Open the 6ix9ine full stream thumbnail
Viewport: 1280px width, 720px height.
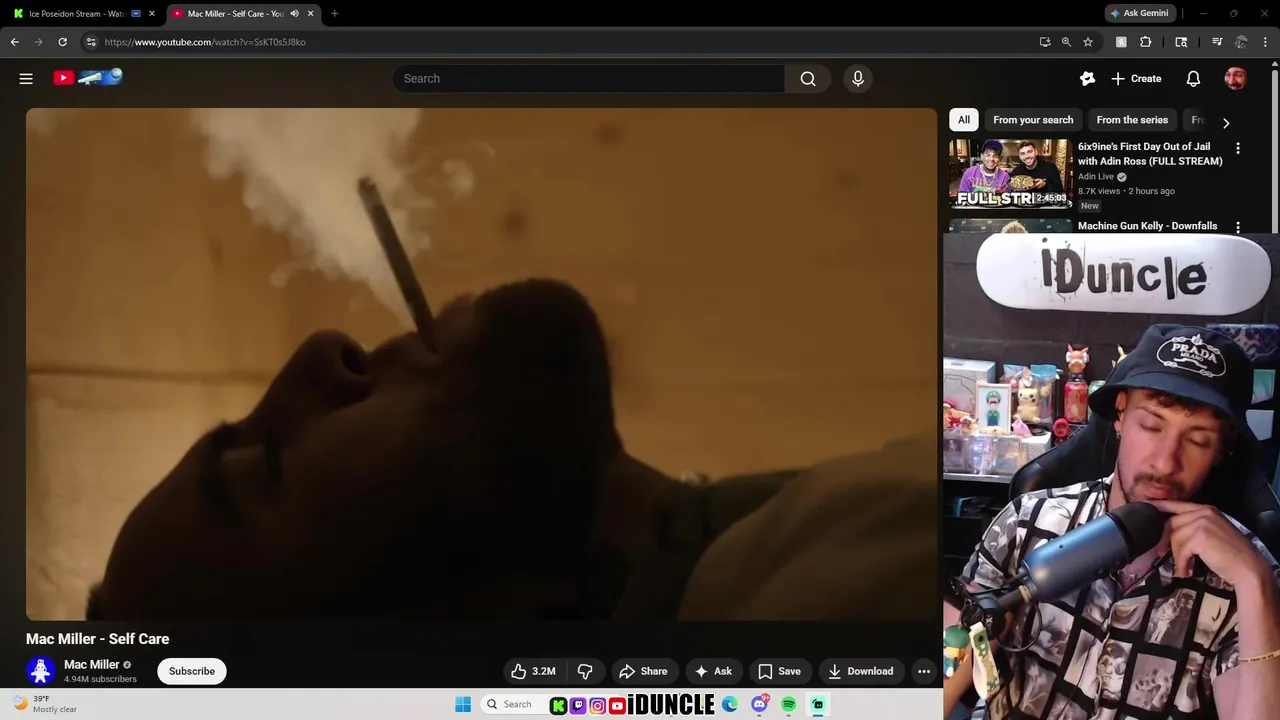[x=1010, y=174]
